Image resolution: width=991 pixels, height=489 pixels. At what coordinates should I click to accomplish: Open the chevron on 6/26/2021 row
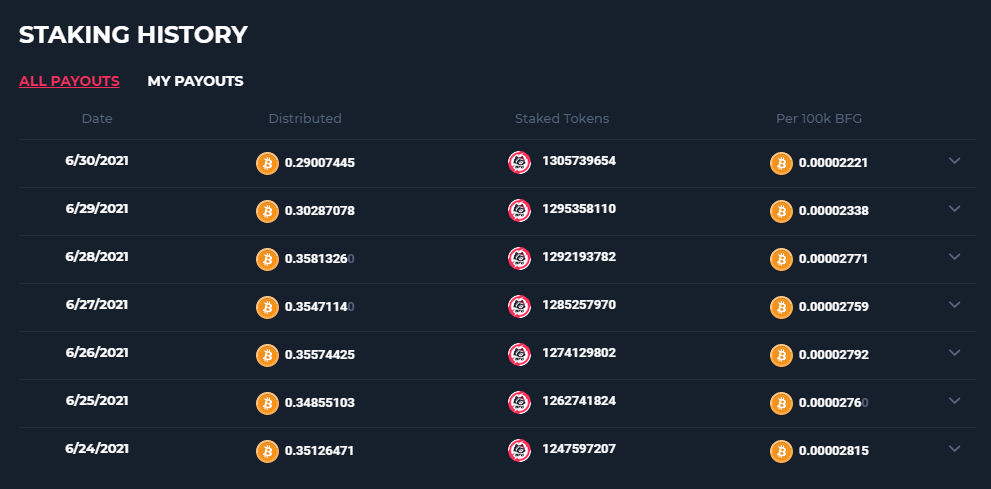coord(954,353)
